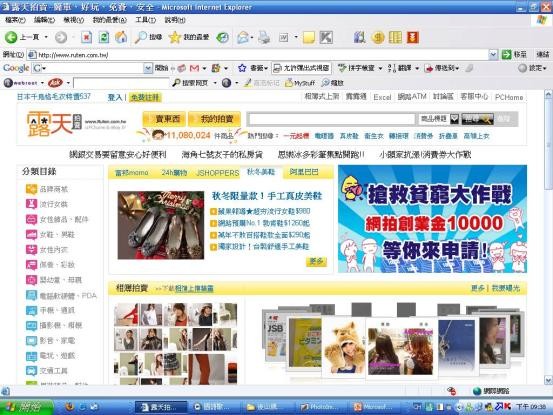Open 我的最愛 star favorites button
The height and width of the screenshot is (415, 553).
189,37
